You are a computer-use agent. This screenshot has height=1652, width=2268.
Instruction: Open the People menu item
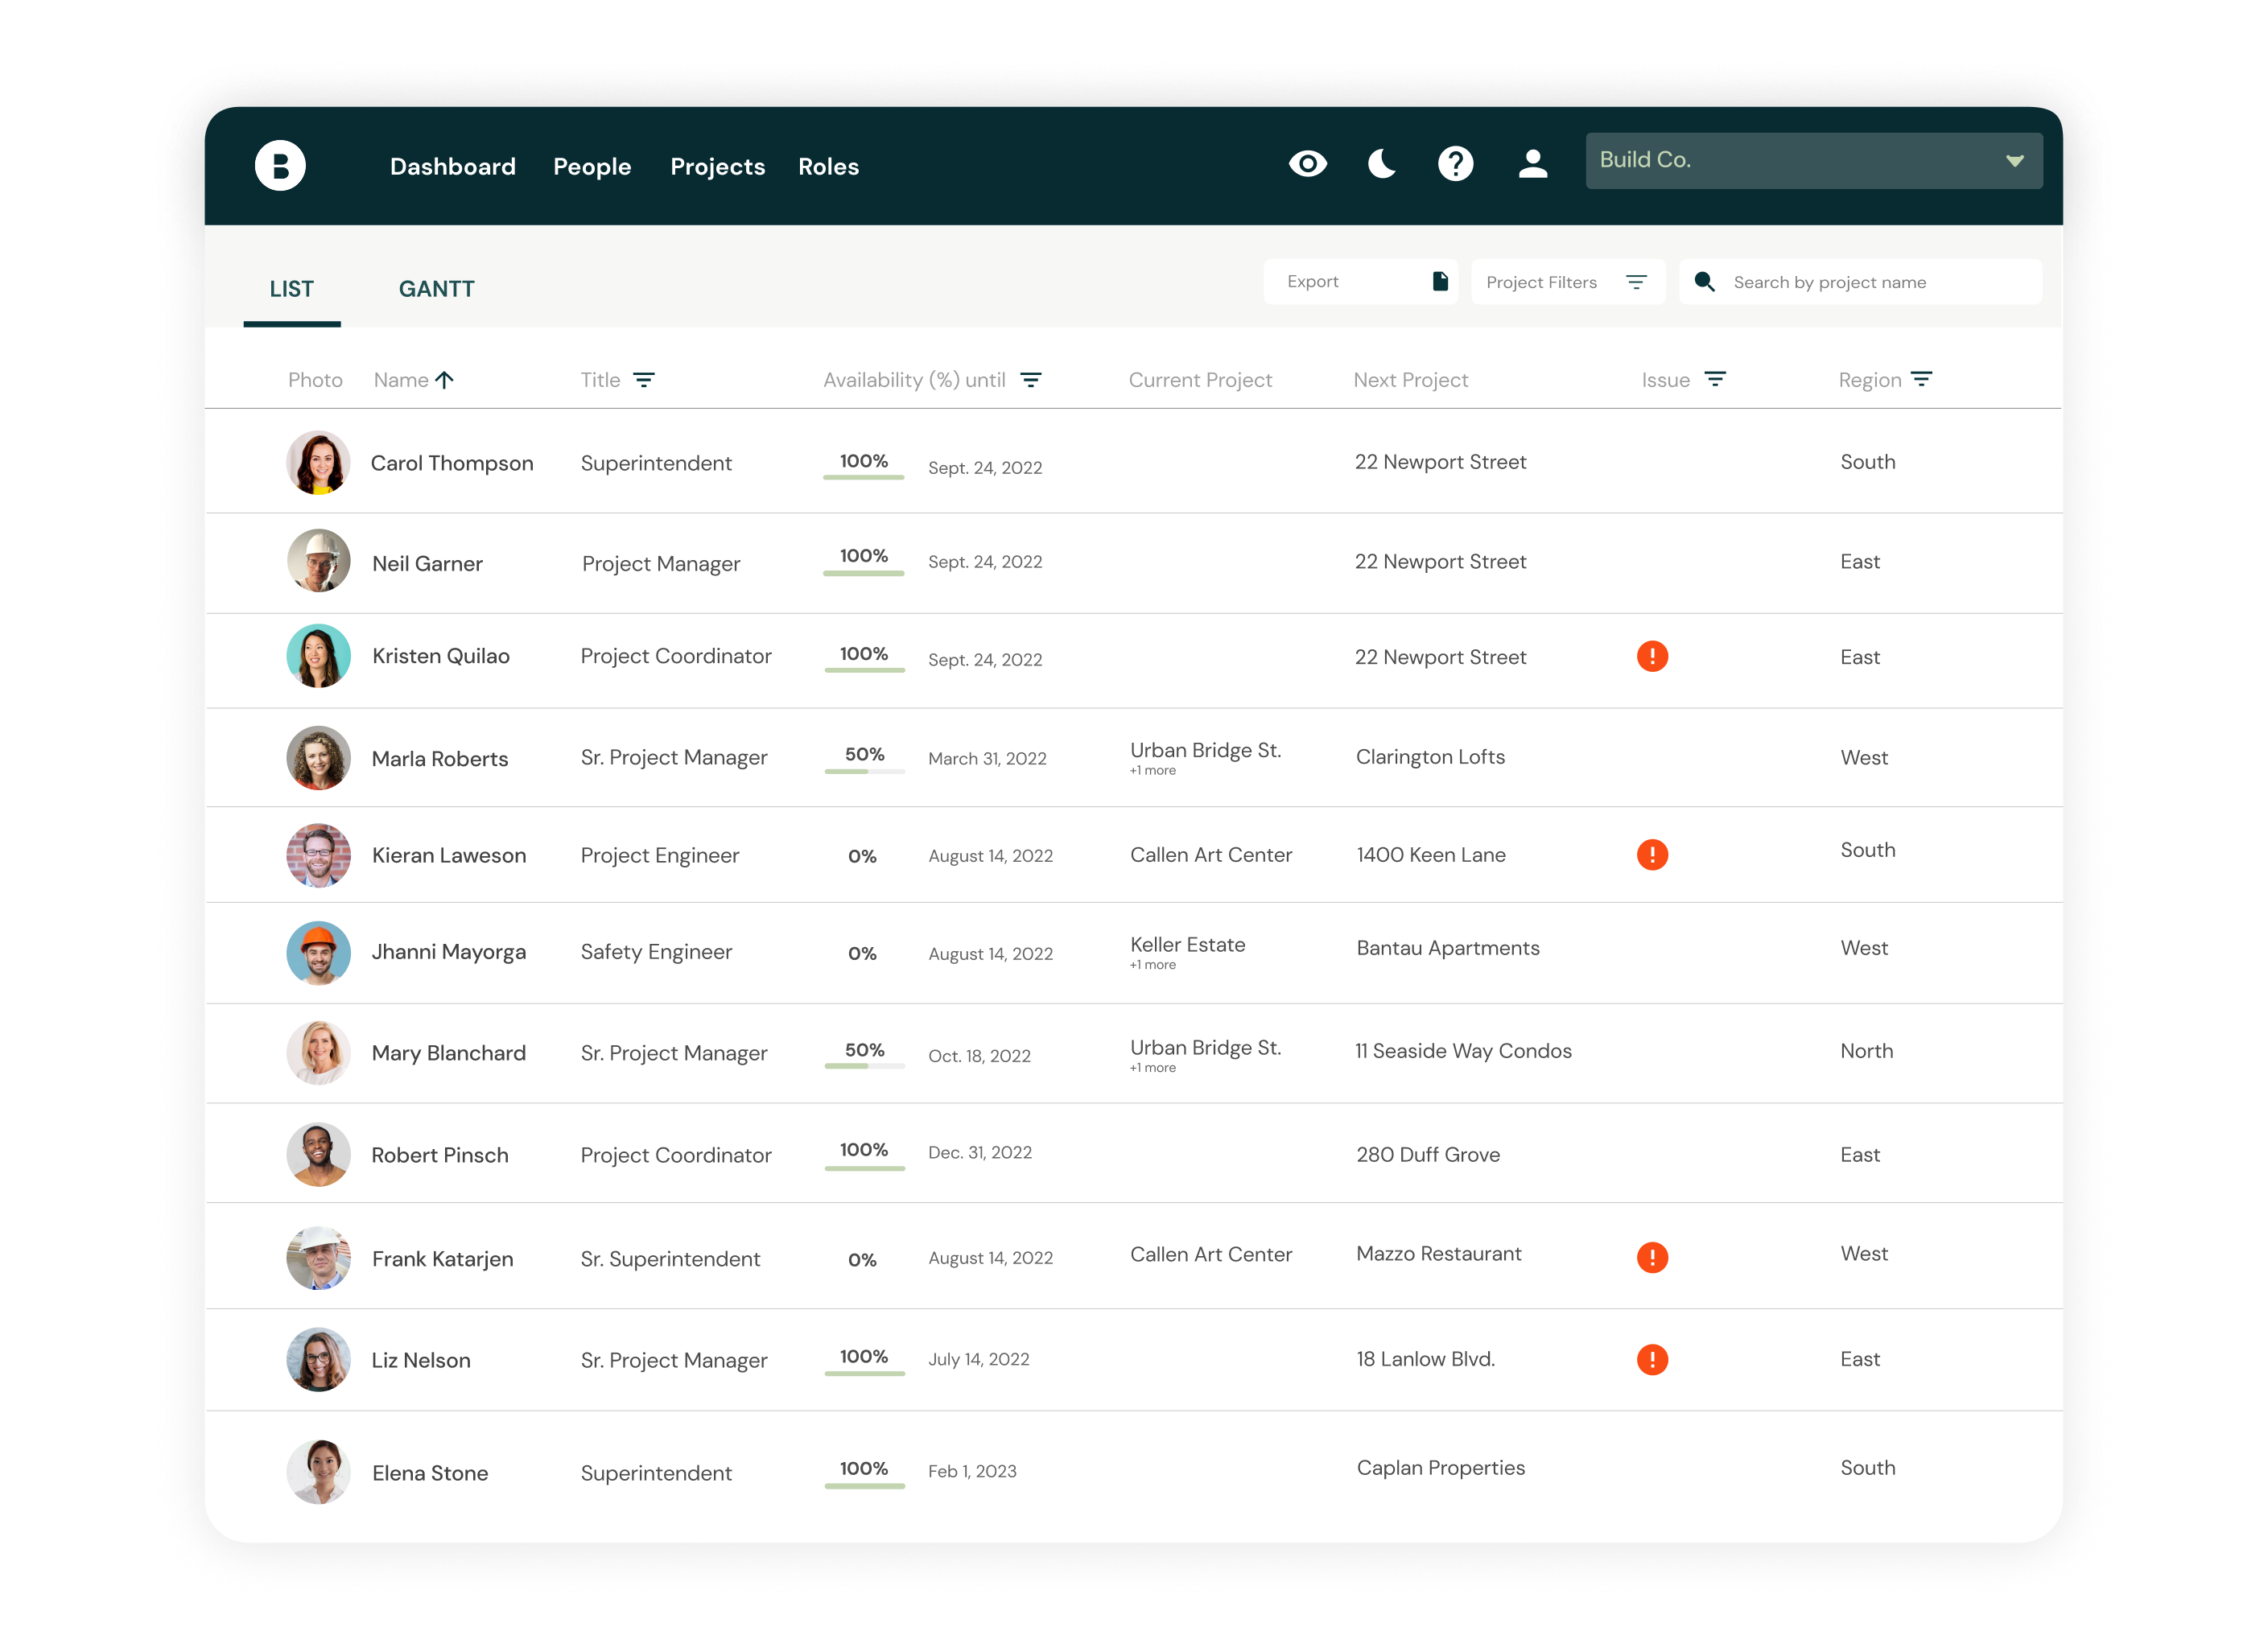click(x=592, y=167)
